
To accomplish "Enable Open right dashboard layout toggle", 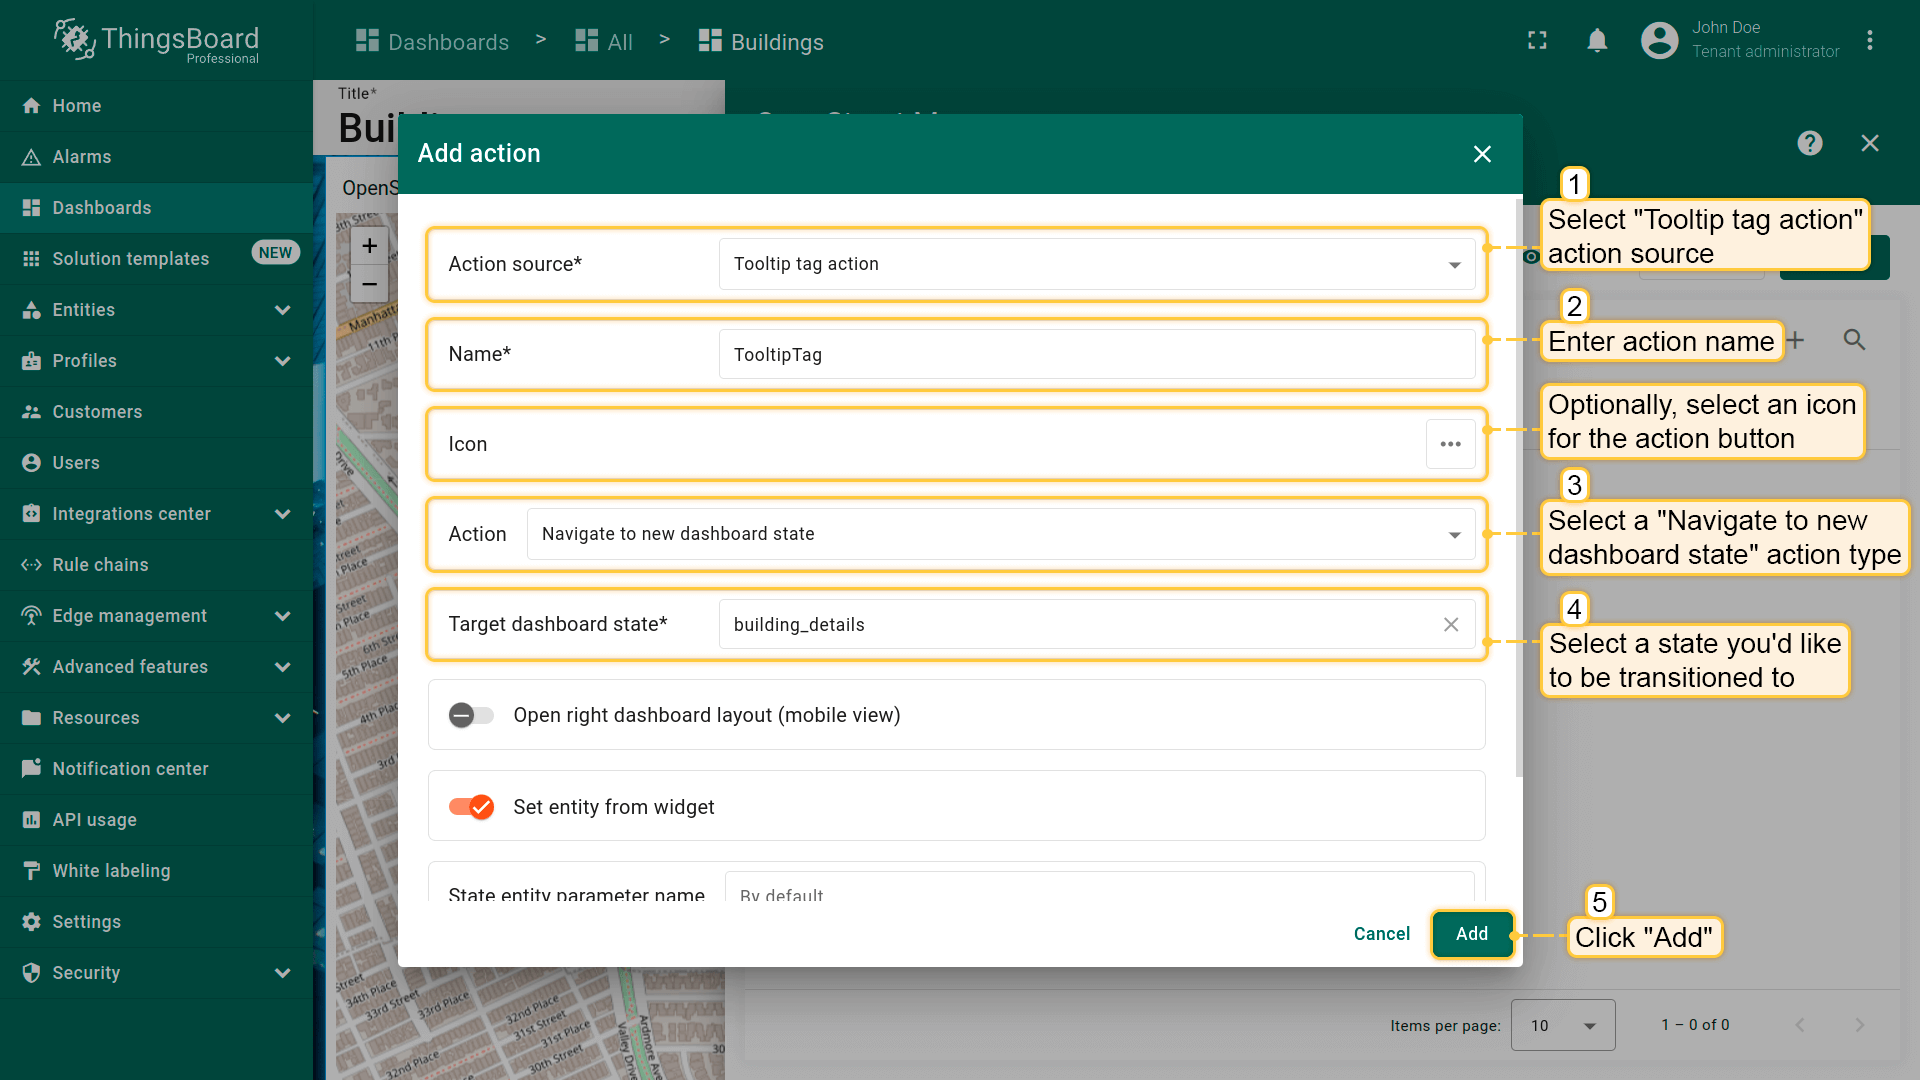I will coord(471,715).
